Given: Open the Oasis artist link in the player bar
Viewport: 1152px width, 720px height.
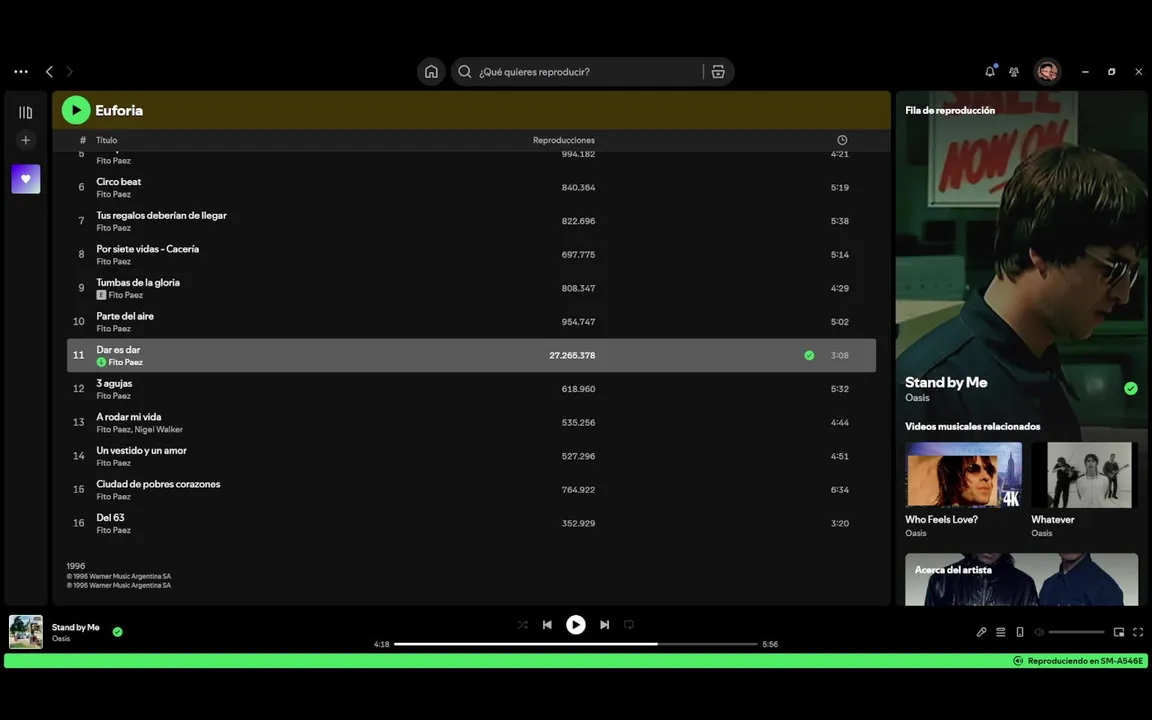Looking at the screenshot, I should [61, 638].
